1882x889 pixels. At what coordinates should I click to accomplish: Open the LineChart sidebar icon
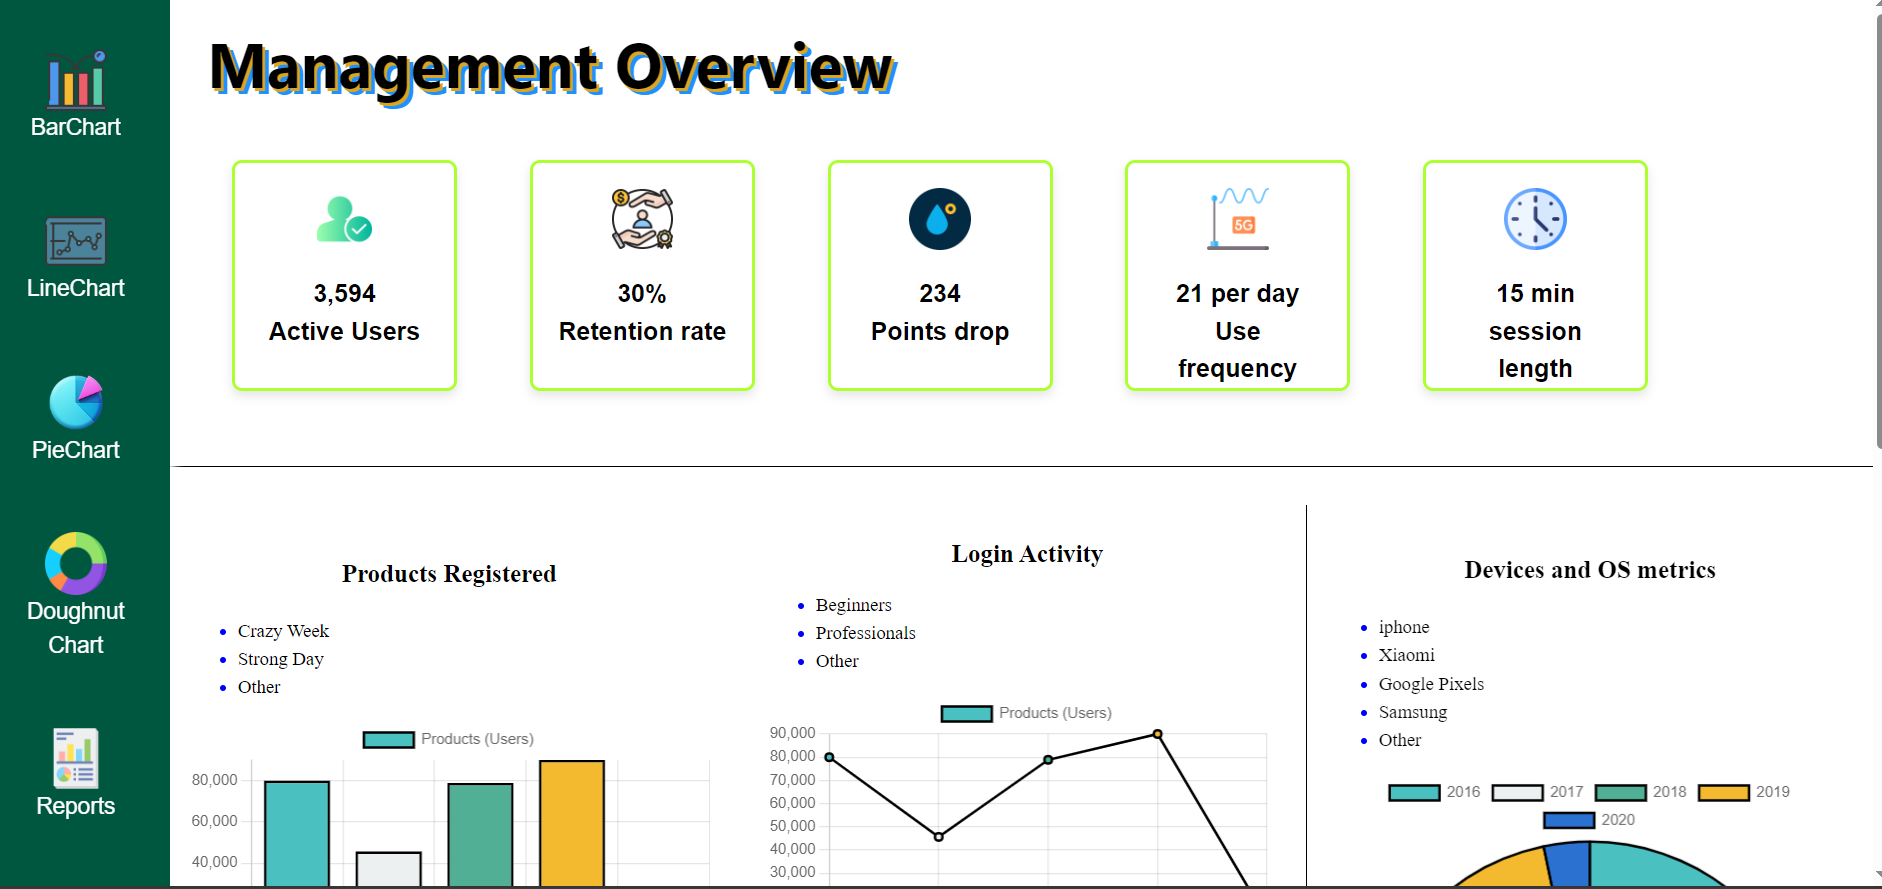coord(76,241)
